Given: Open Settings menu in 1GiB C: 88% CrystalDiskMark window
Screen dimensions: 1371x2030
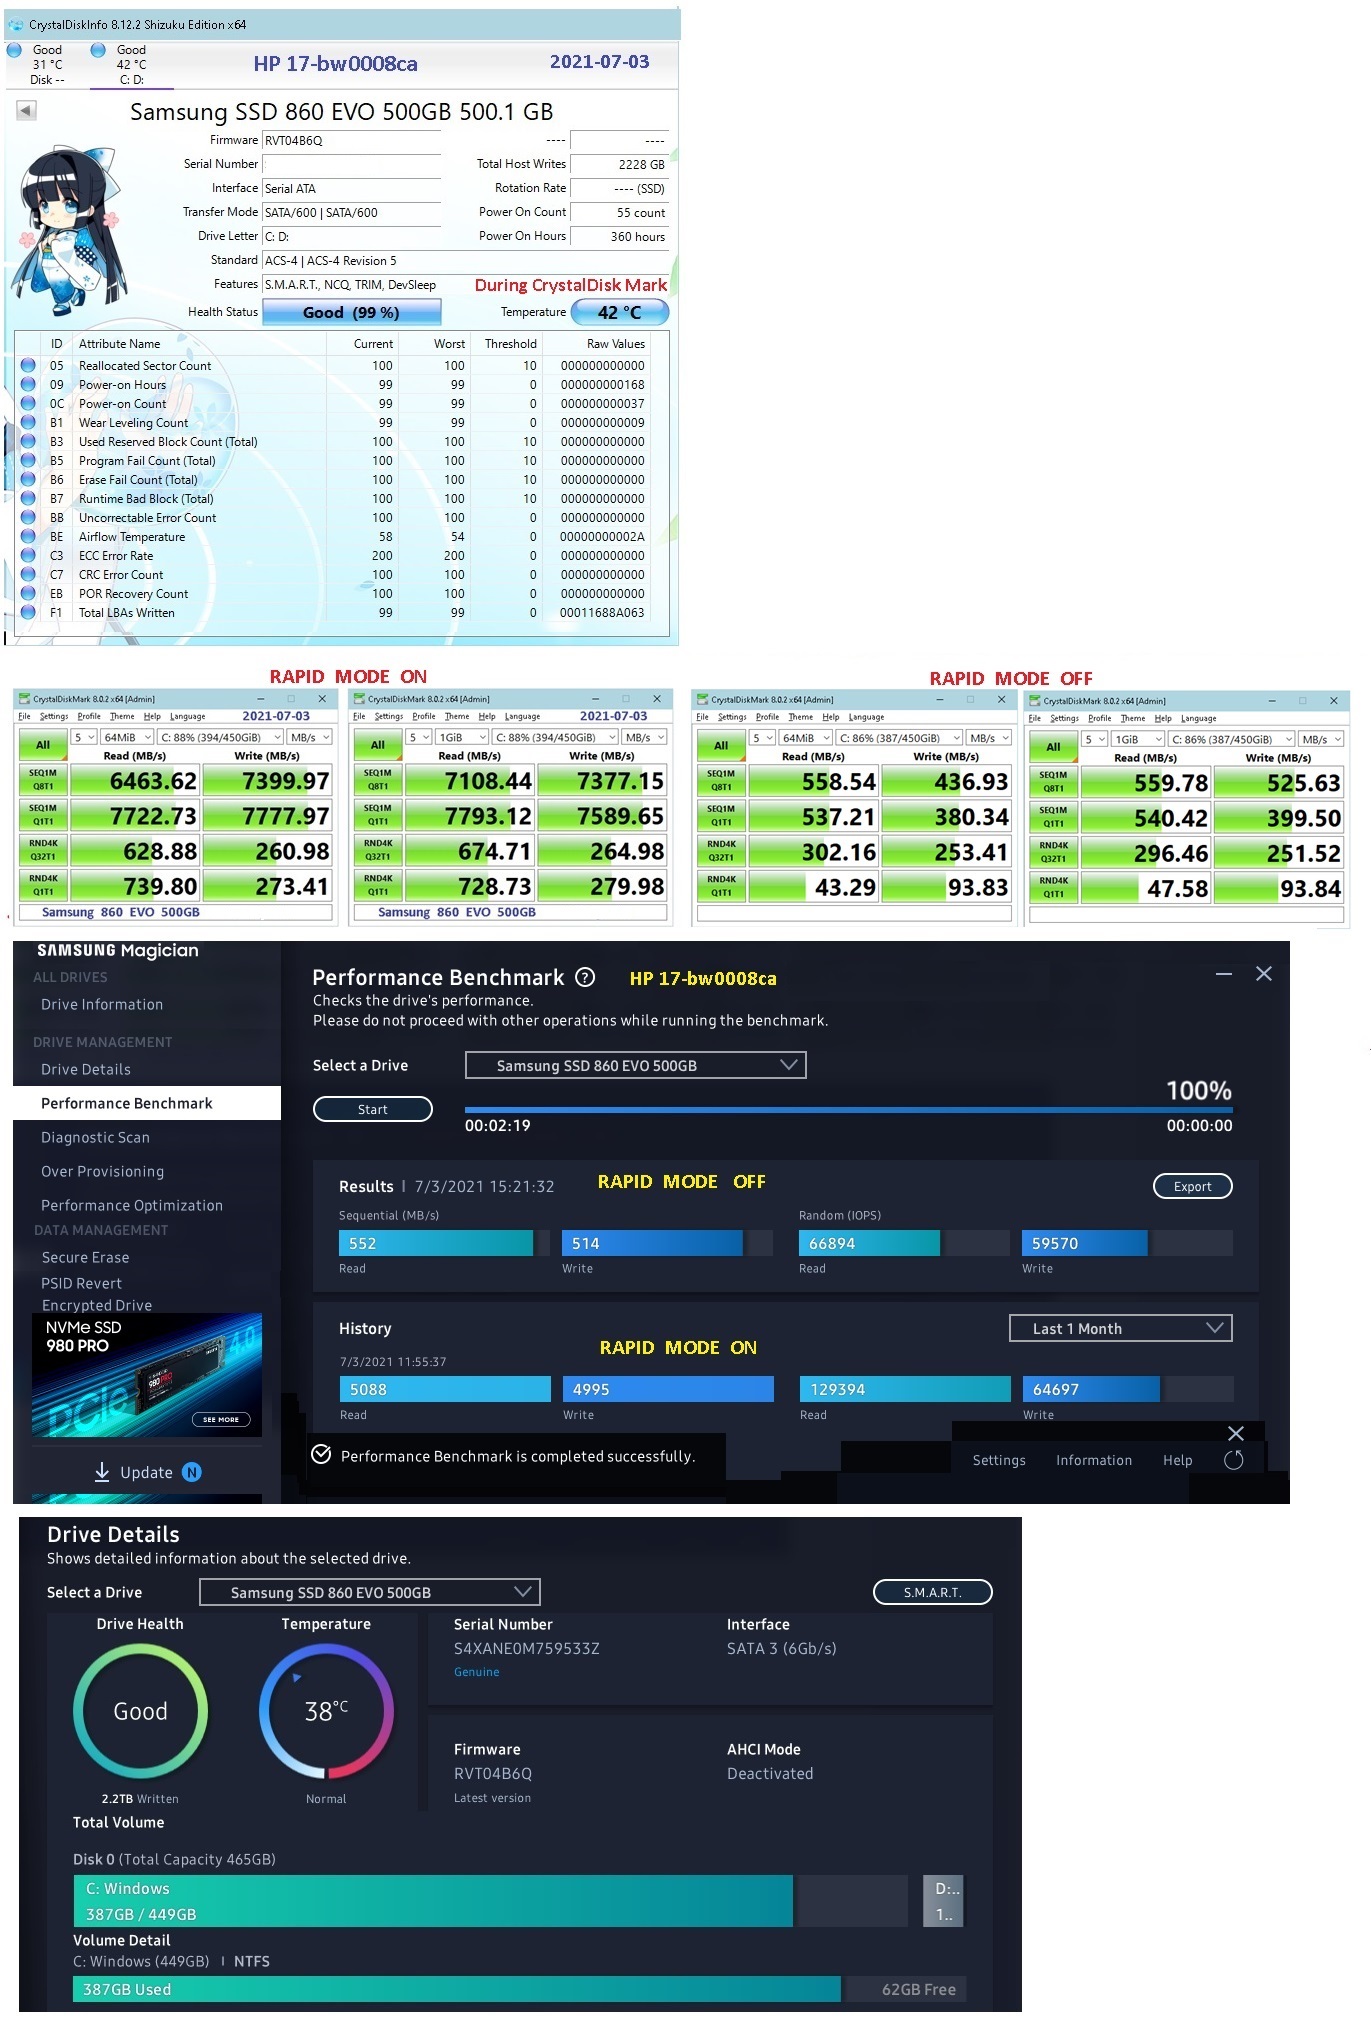Looking at the screenshot, I should [389, 716].
